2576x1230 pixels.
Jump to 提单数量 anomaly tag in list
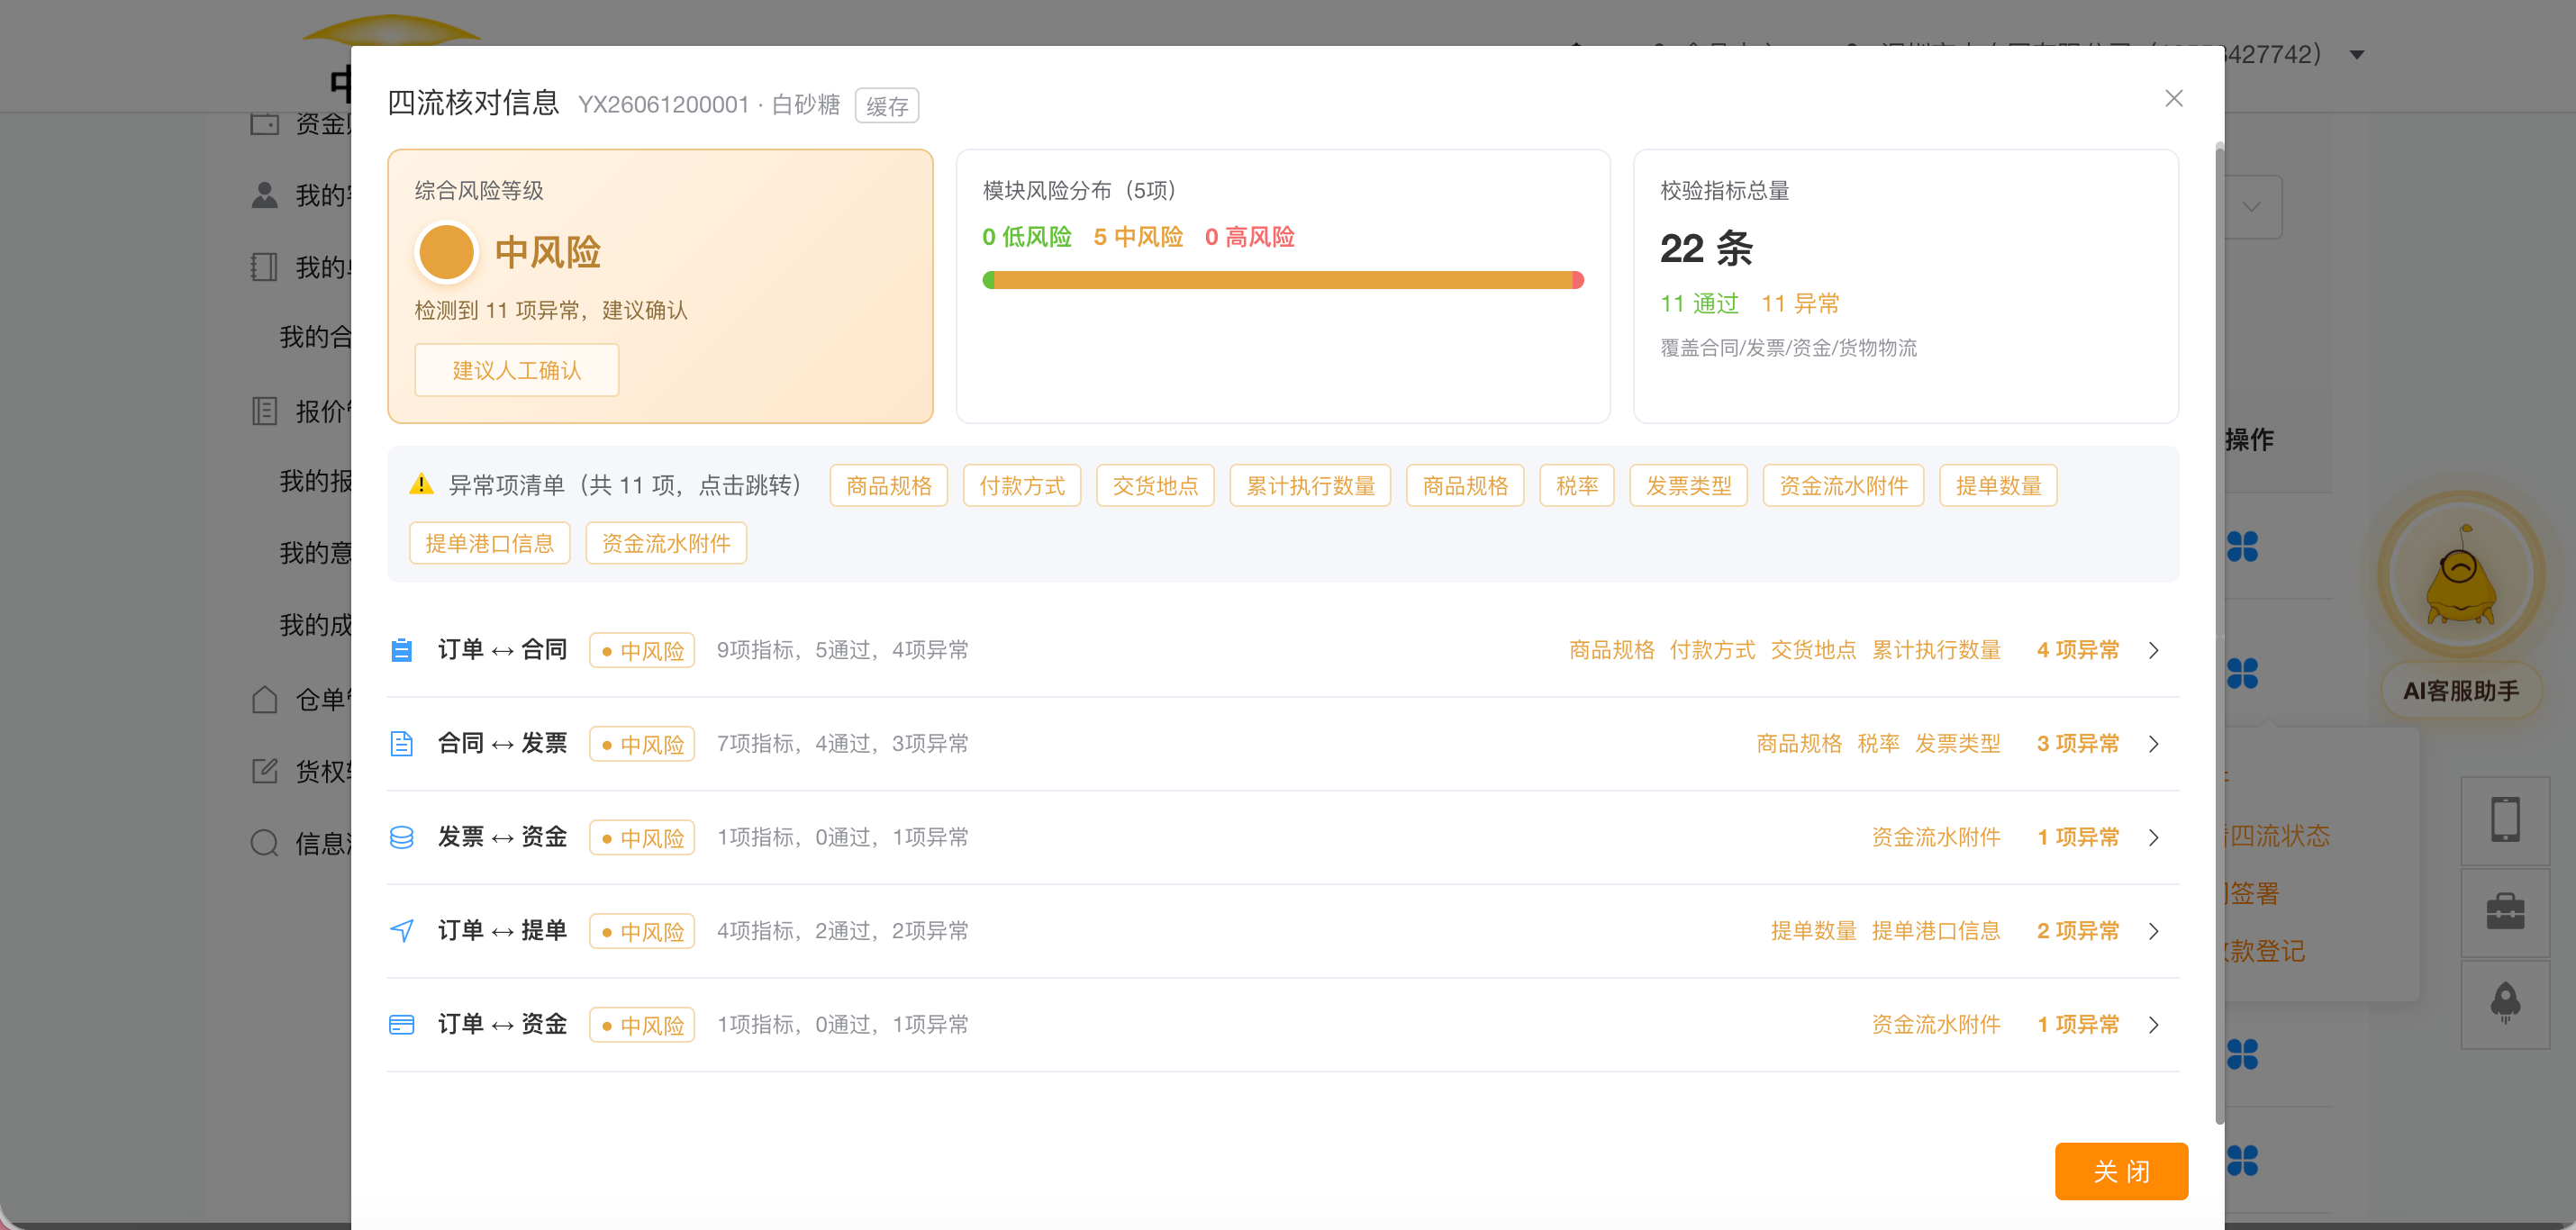click(x=1998, y=486)
